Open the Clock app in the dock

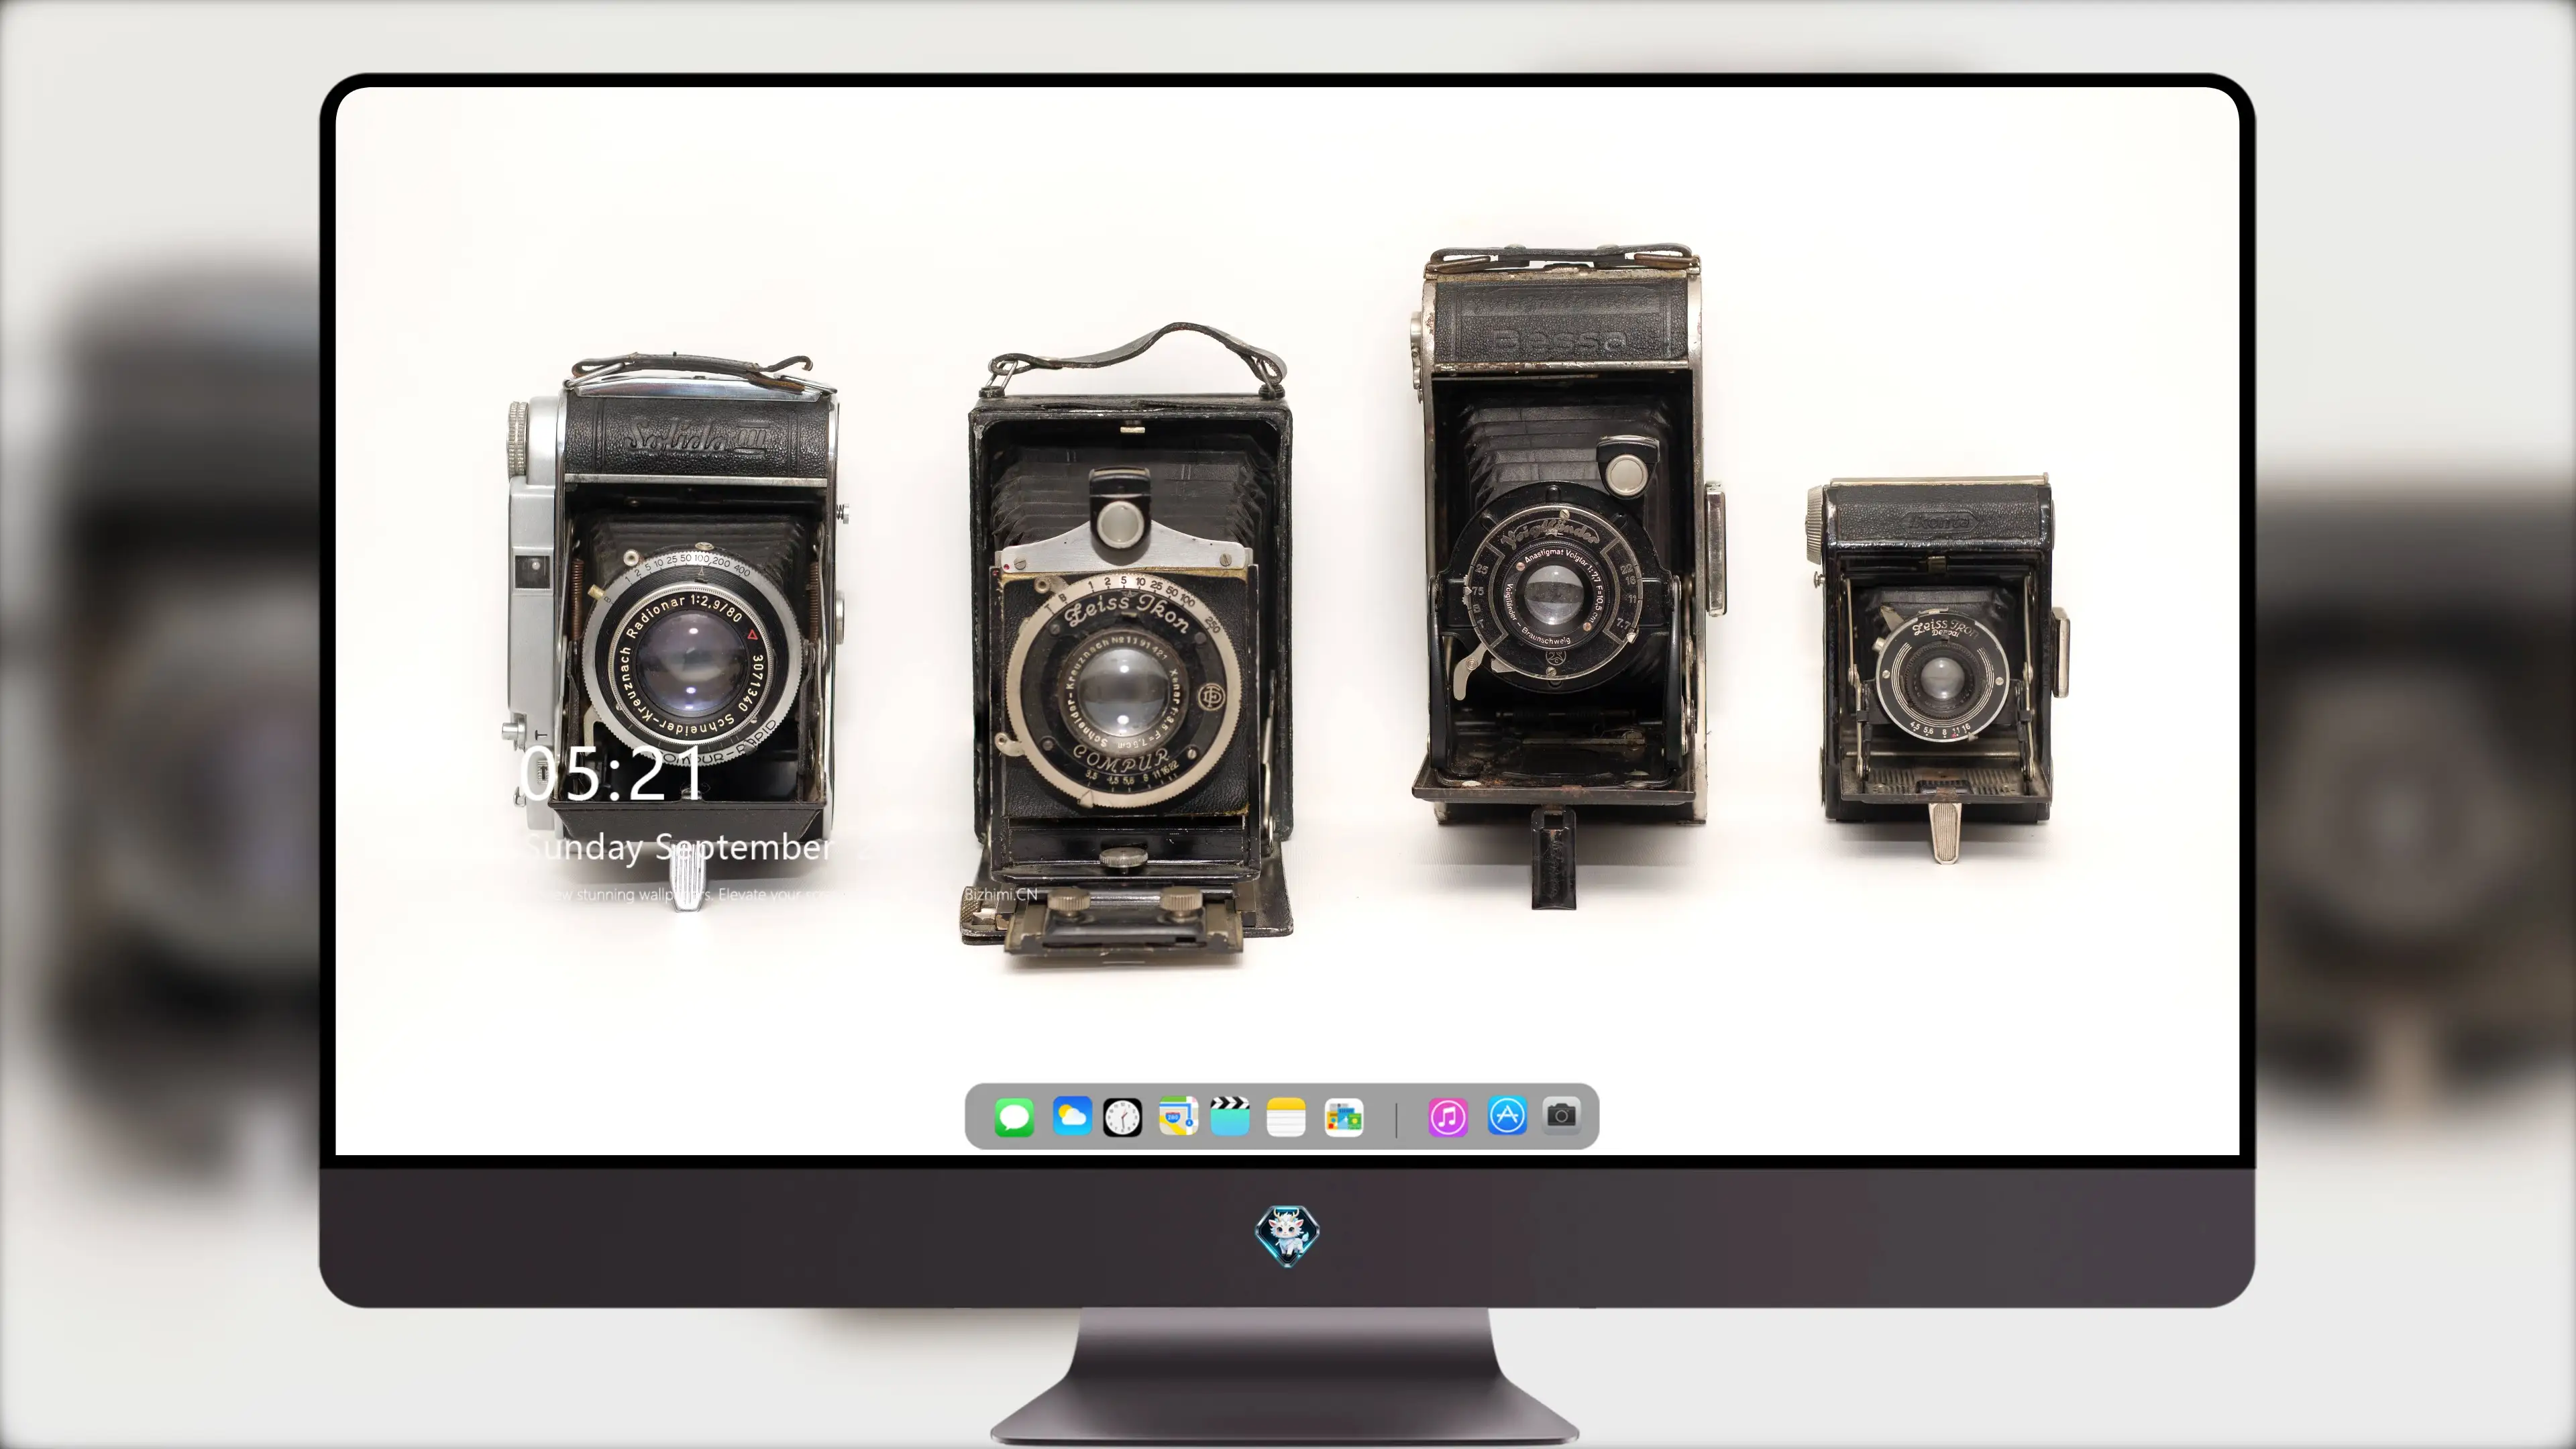tap(1122, 1117)
